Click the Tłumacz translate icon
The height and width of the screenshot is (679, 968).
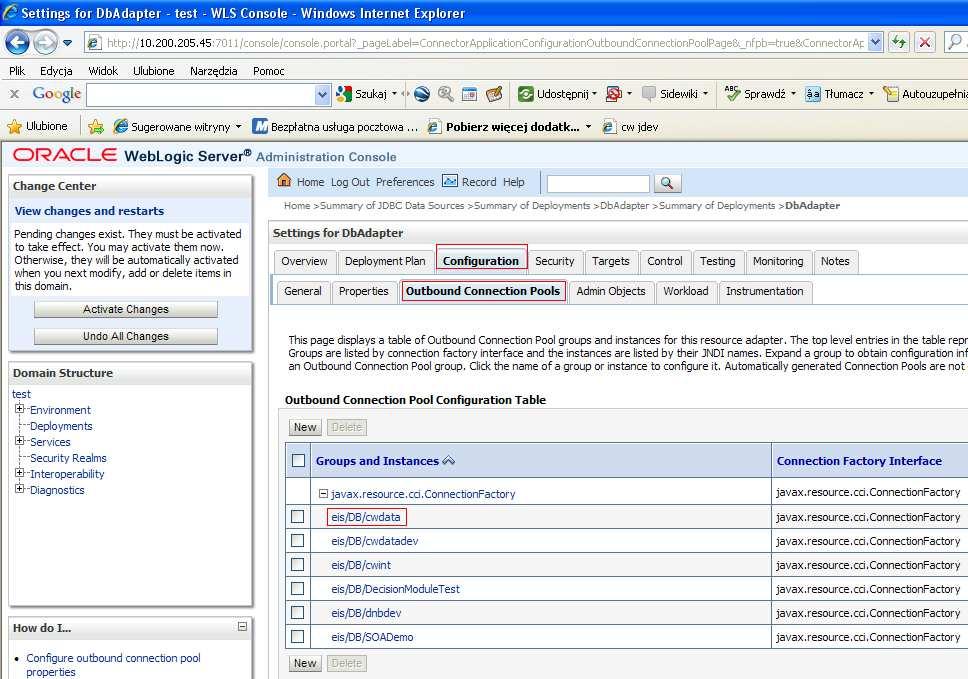tap(813, 94)
